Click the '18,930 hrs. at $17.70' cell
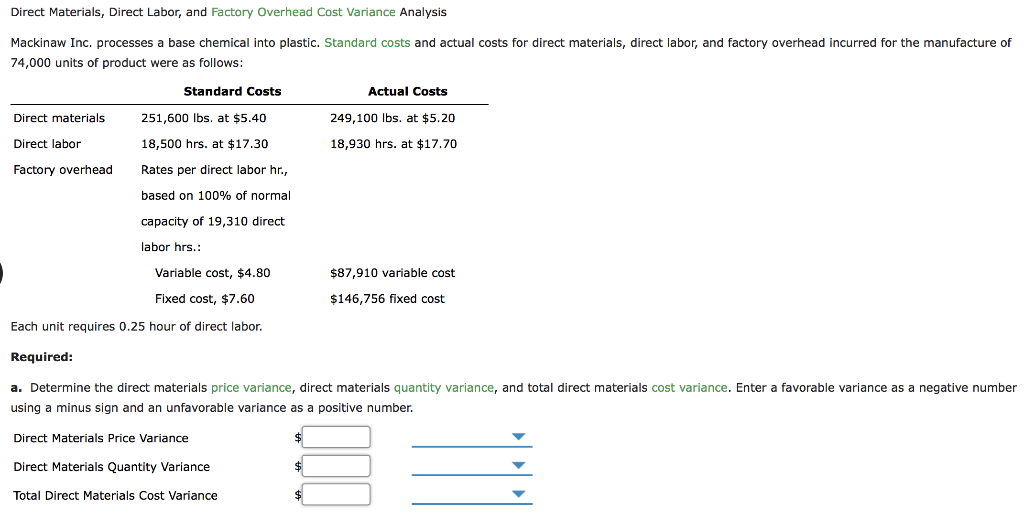The width and height of the screenshot is (1024, 514). (x=393, y=144)
